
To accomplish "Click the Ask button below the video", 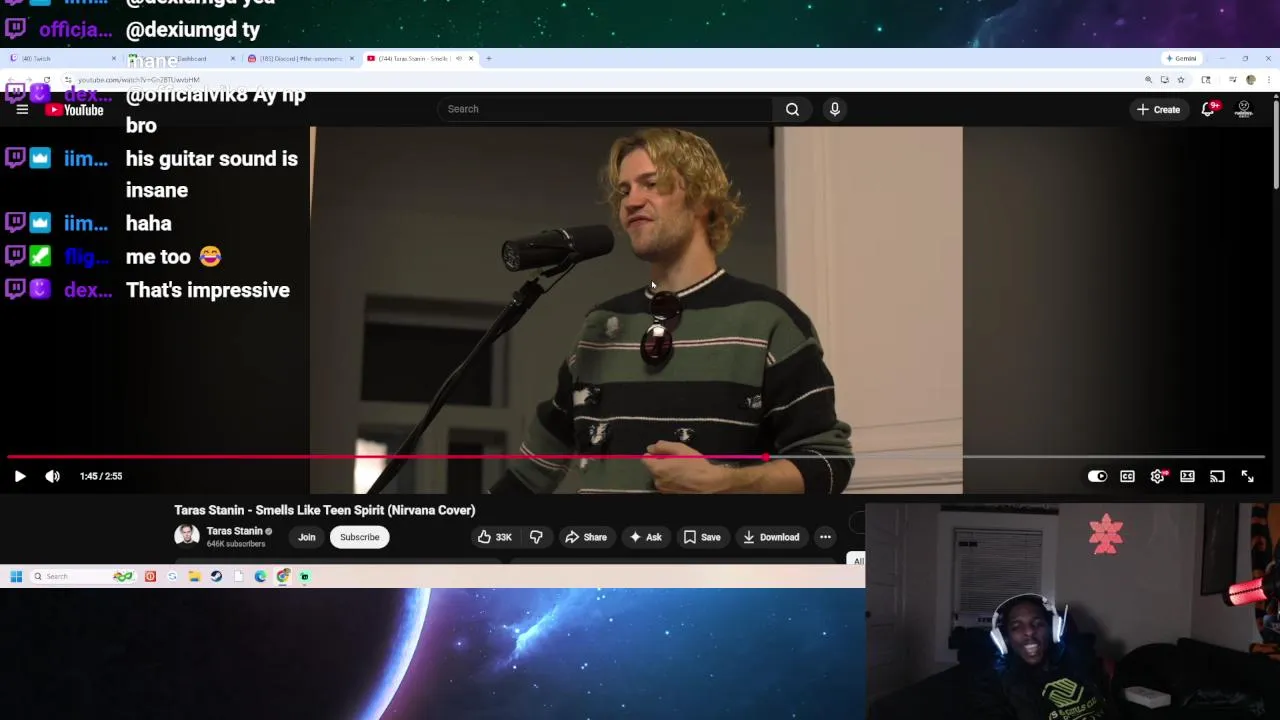I will (645, 537).
